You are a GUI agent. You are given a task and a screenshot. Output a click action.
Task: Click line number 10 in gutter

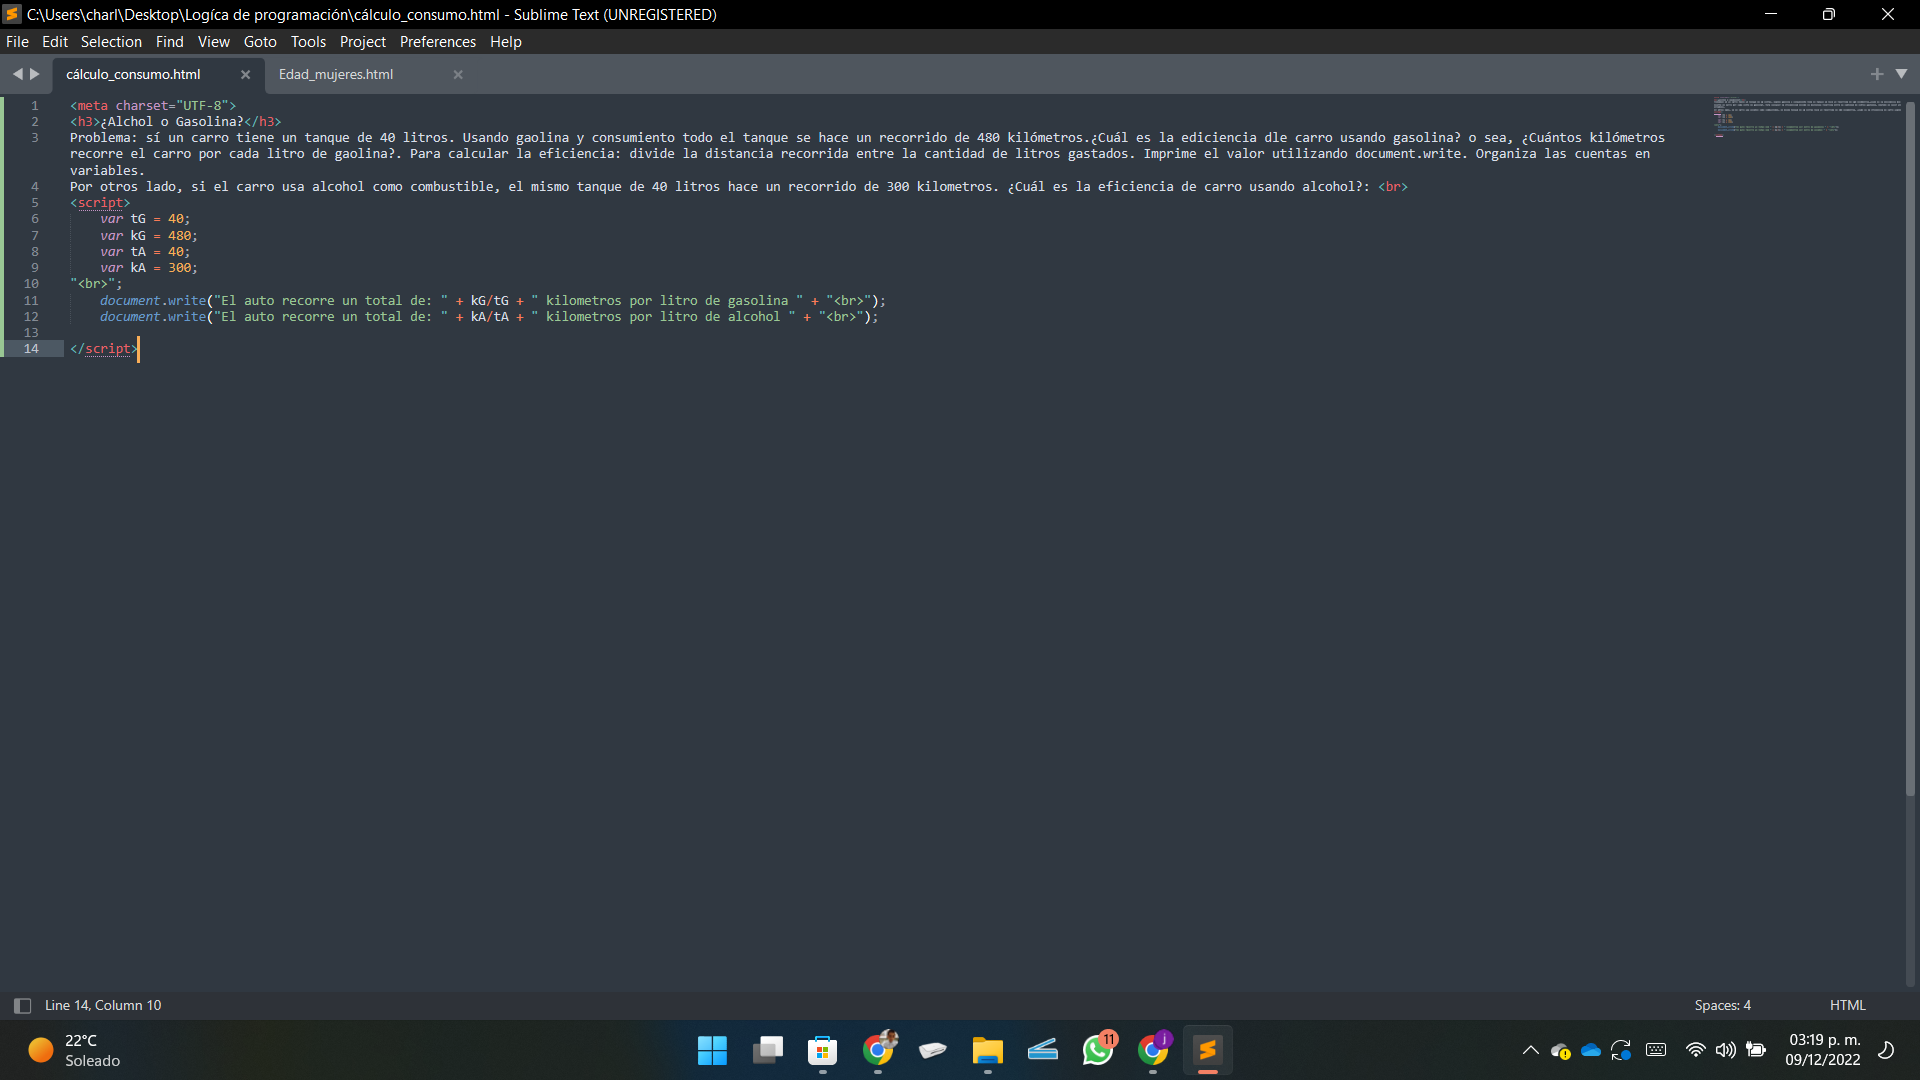31,284
